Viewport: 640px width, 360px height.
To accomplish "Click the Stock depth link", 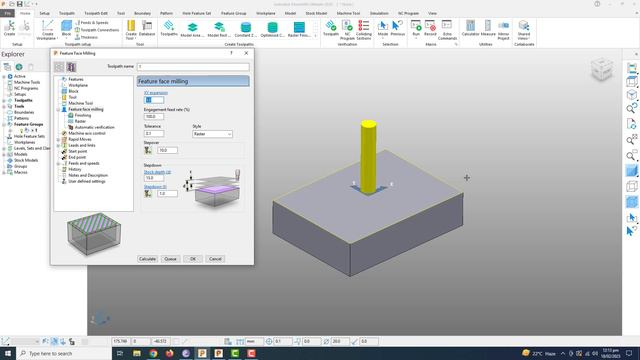I will (x=157, y=172).
